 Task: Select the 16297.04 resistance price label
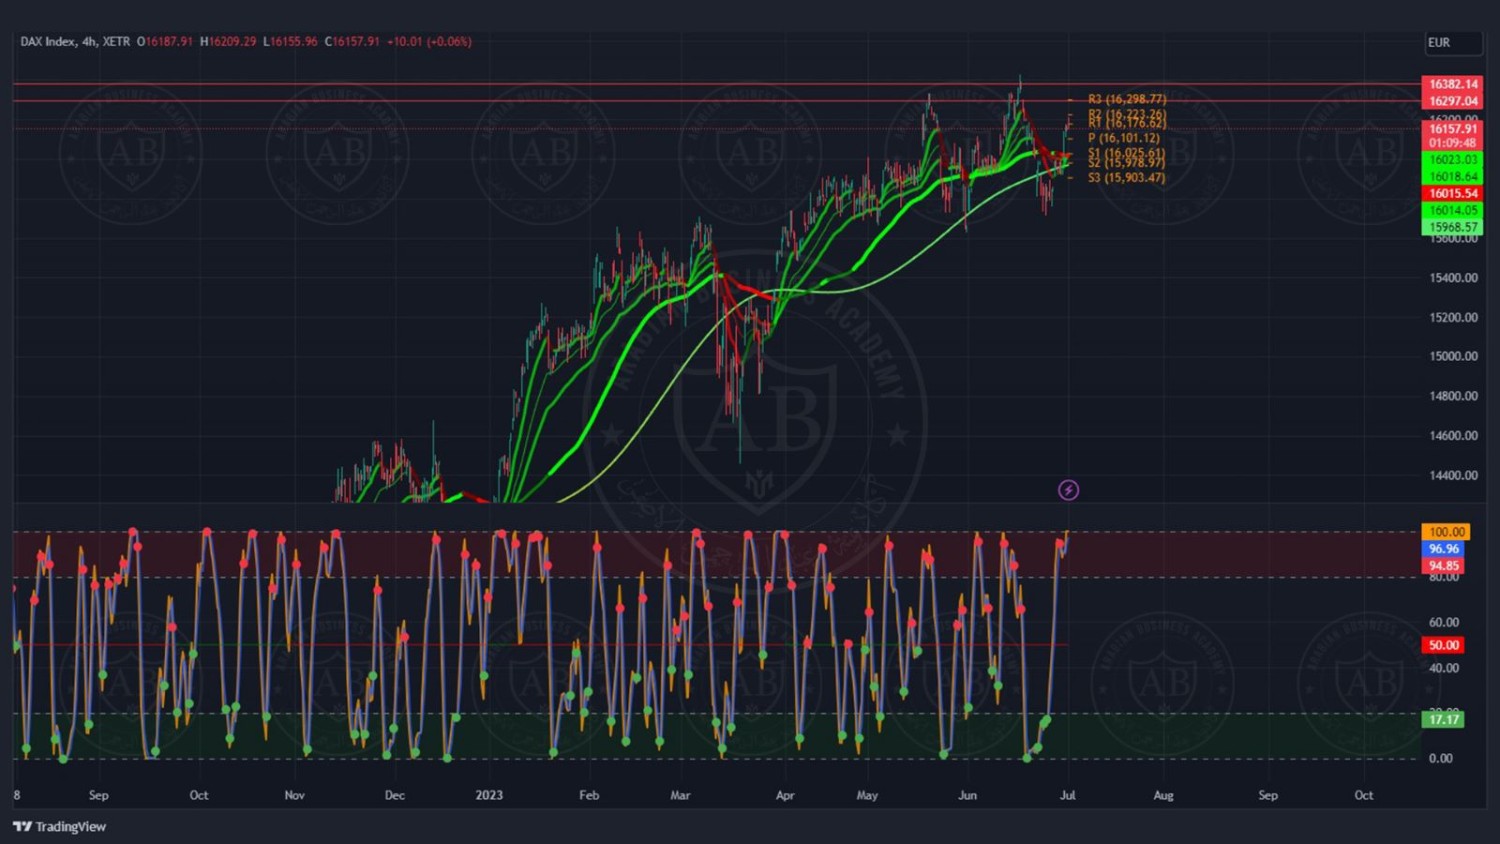tap(1452, 101)
